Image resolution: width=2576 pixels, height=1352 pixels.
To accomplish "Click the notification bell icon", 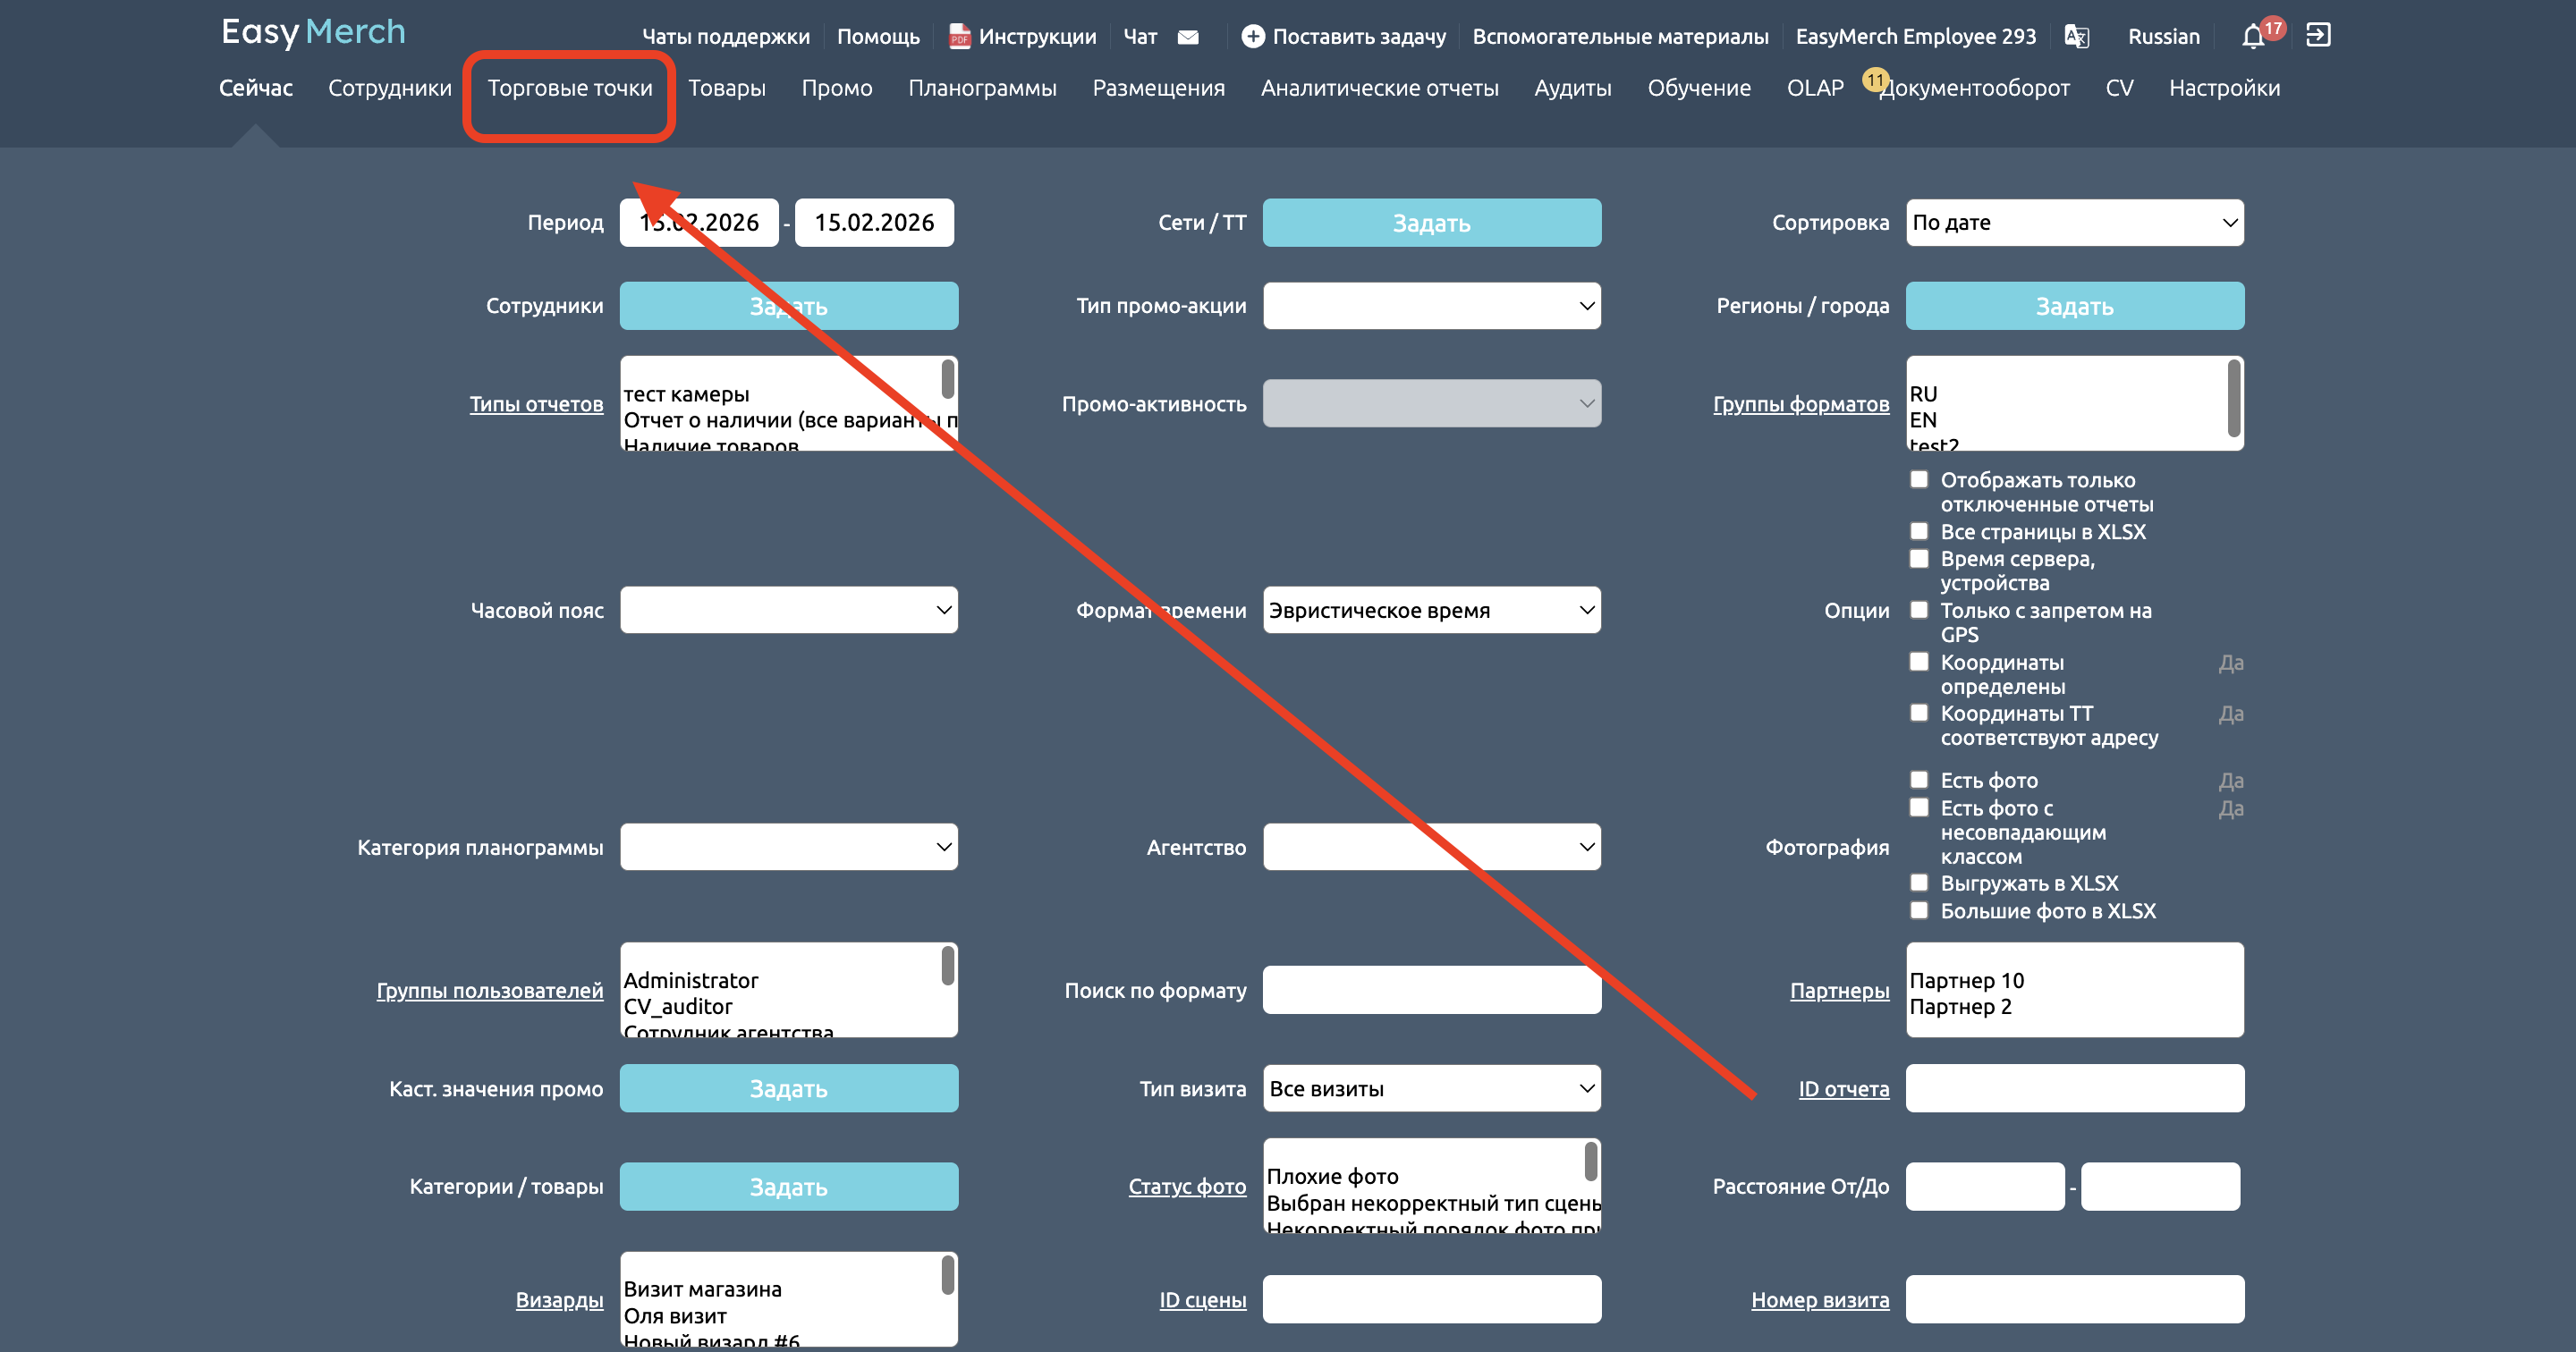I will tap(2252, 37).
